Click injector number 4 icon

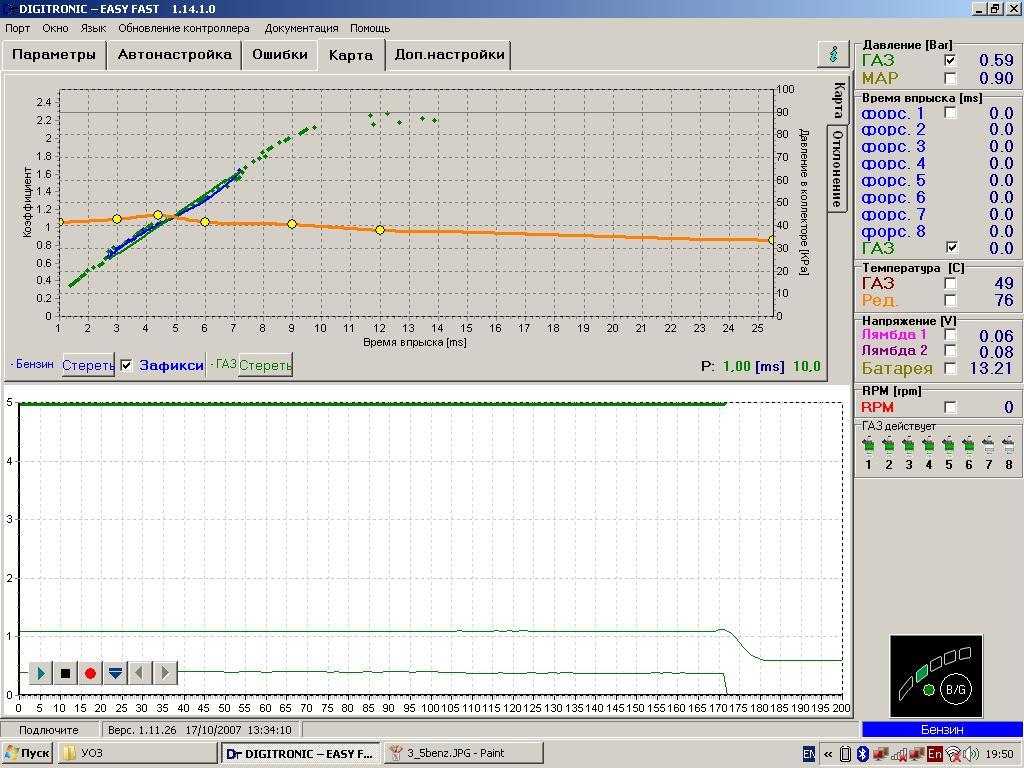928,445
